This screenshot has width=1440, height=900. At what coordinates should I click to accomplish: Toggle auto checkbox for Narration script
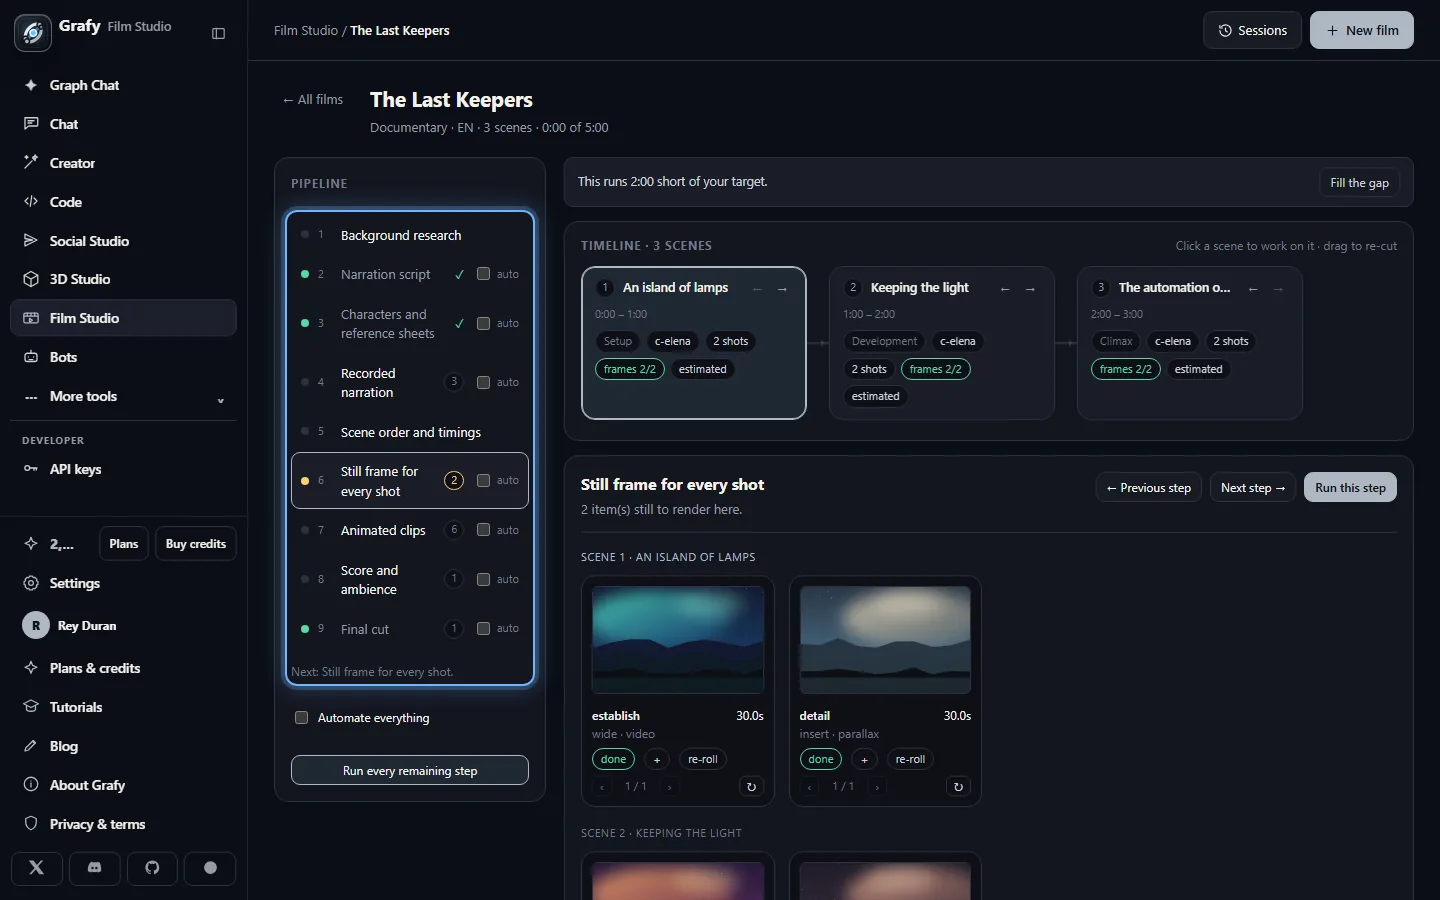[x=484, y=274]
